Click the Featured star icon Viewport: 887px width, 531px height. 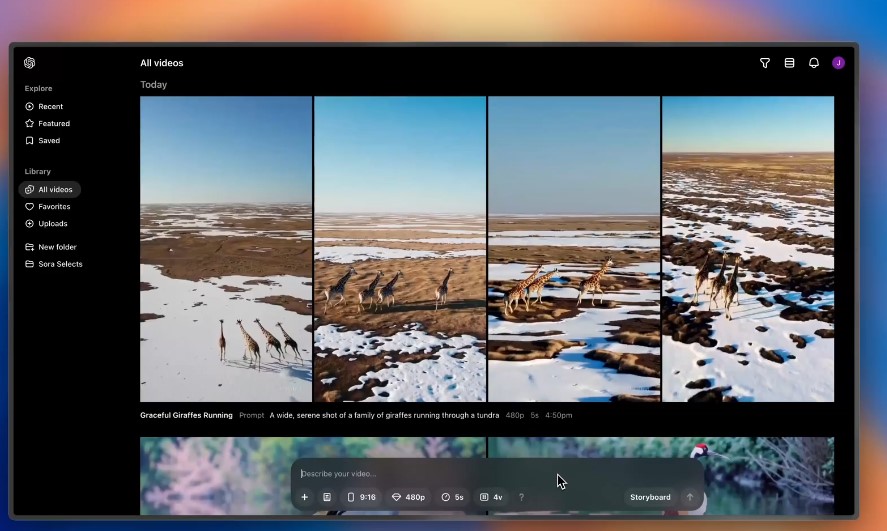click(x=29, y=123)
